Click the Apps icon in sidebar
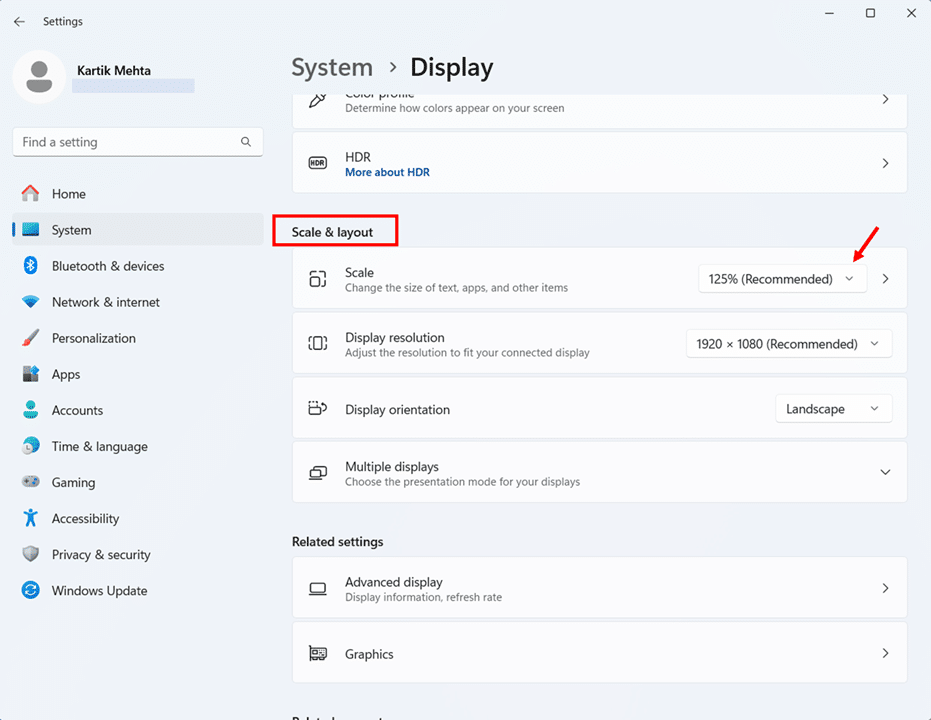 point(30,374)
